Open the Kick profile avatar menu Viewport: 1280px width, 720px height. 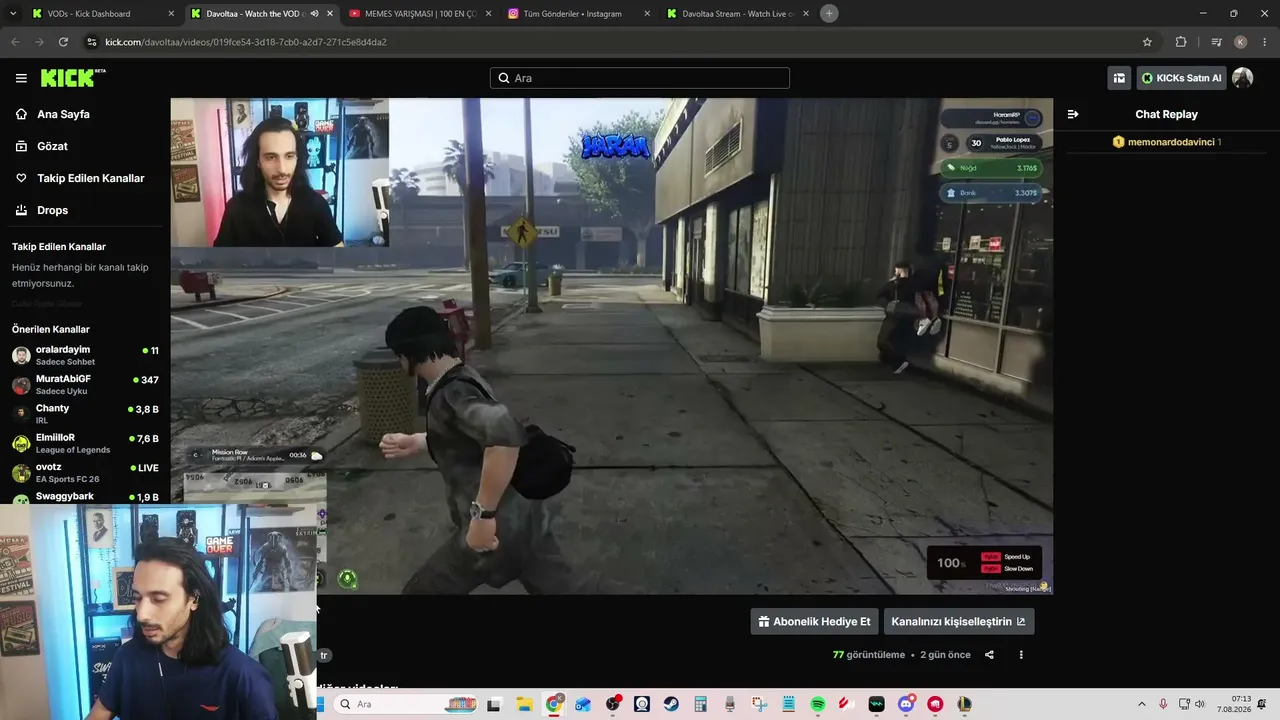1243,78
